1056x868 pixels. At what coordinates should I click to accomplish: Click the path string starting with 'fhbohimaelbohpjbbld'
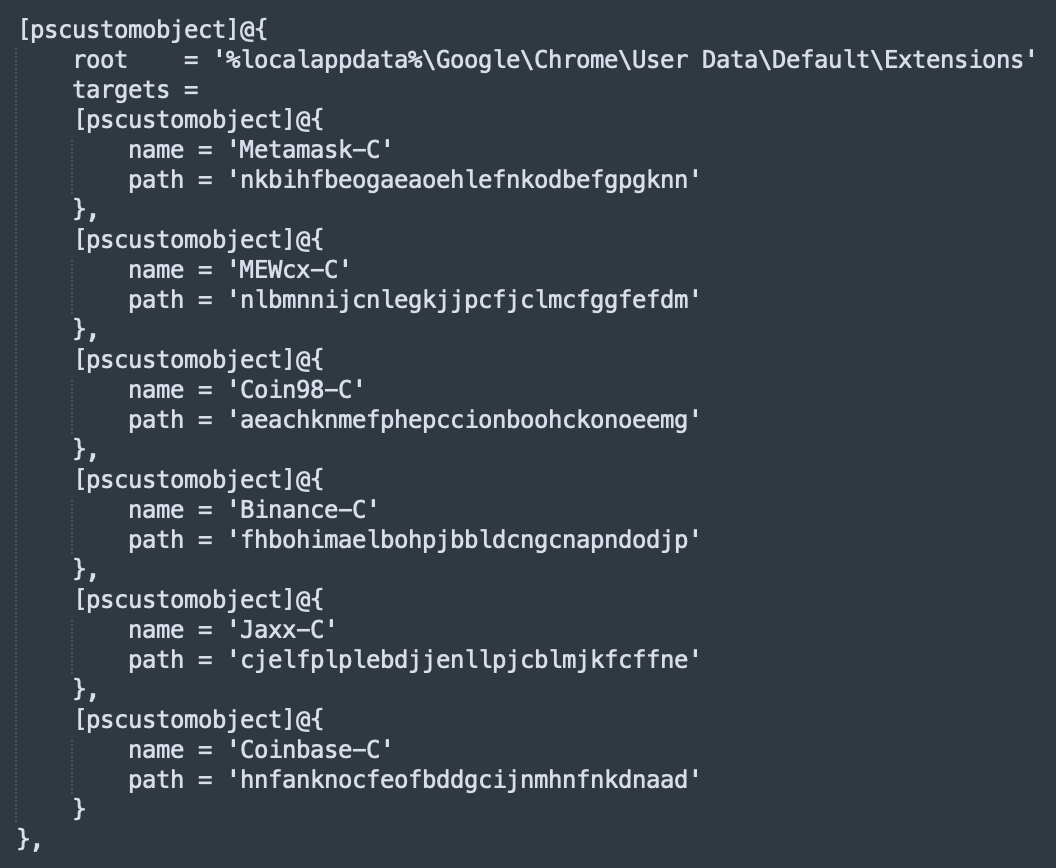464,539
